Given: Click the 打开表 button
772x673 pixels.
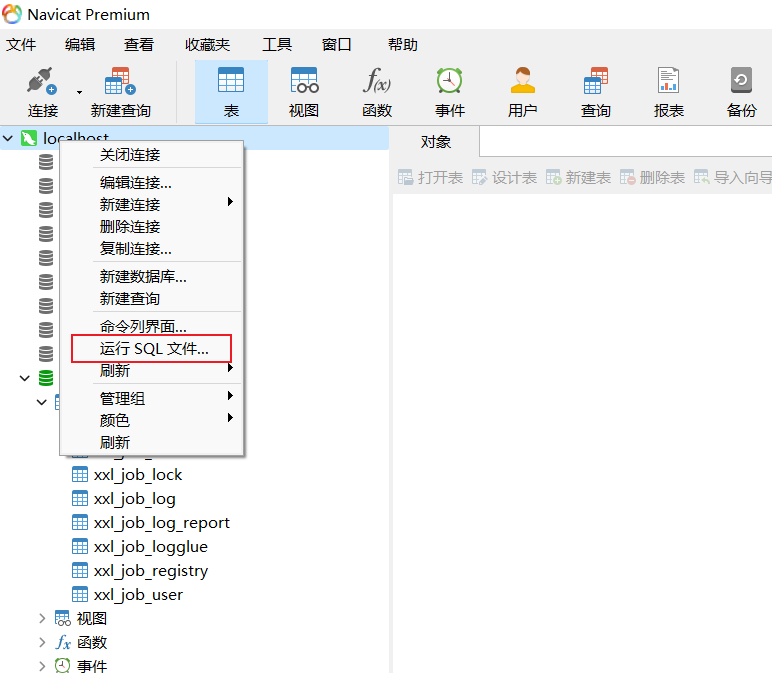Looking at the screenshot, I should point(430,177).
